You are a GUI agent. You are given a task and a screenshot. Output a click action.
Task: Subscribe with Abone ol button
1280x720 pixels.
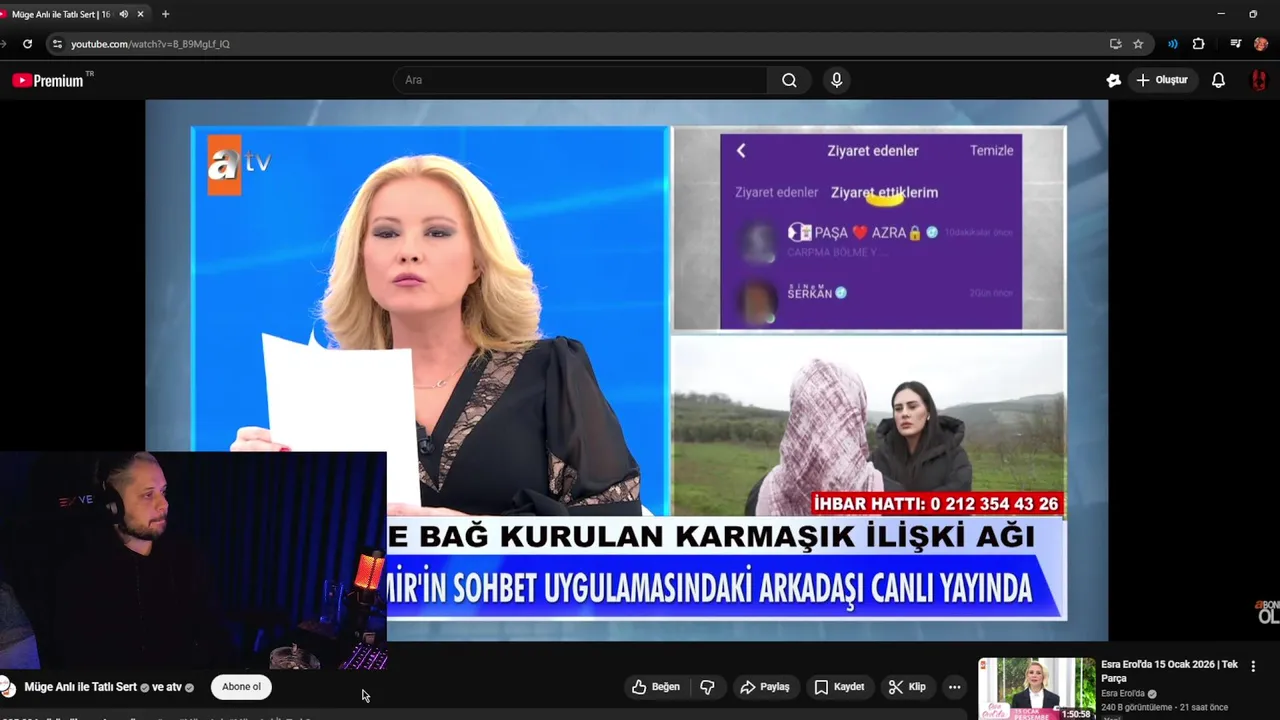[x=241, y=687]
